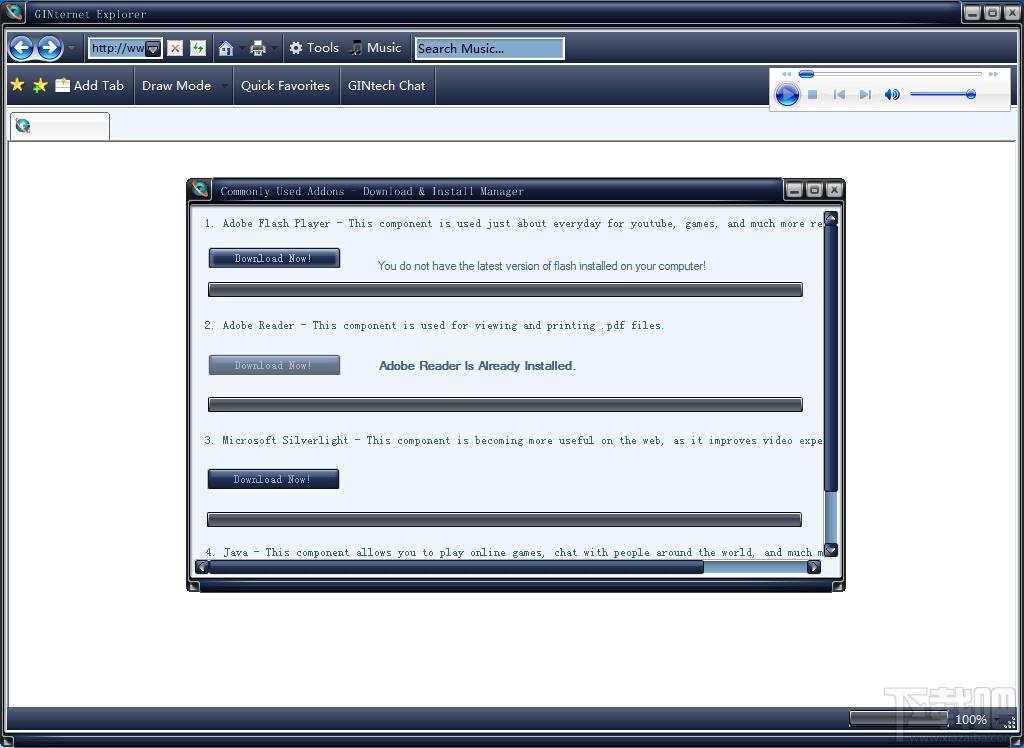Viewport: 1024px width, 748px height.
Task: Click the Silverlight download progress bar
Action: 504,519
